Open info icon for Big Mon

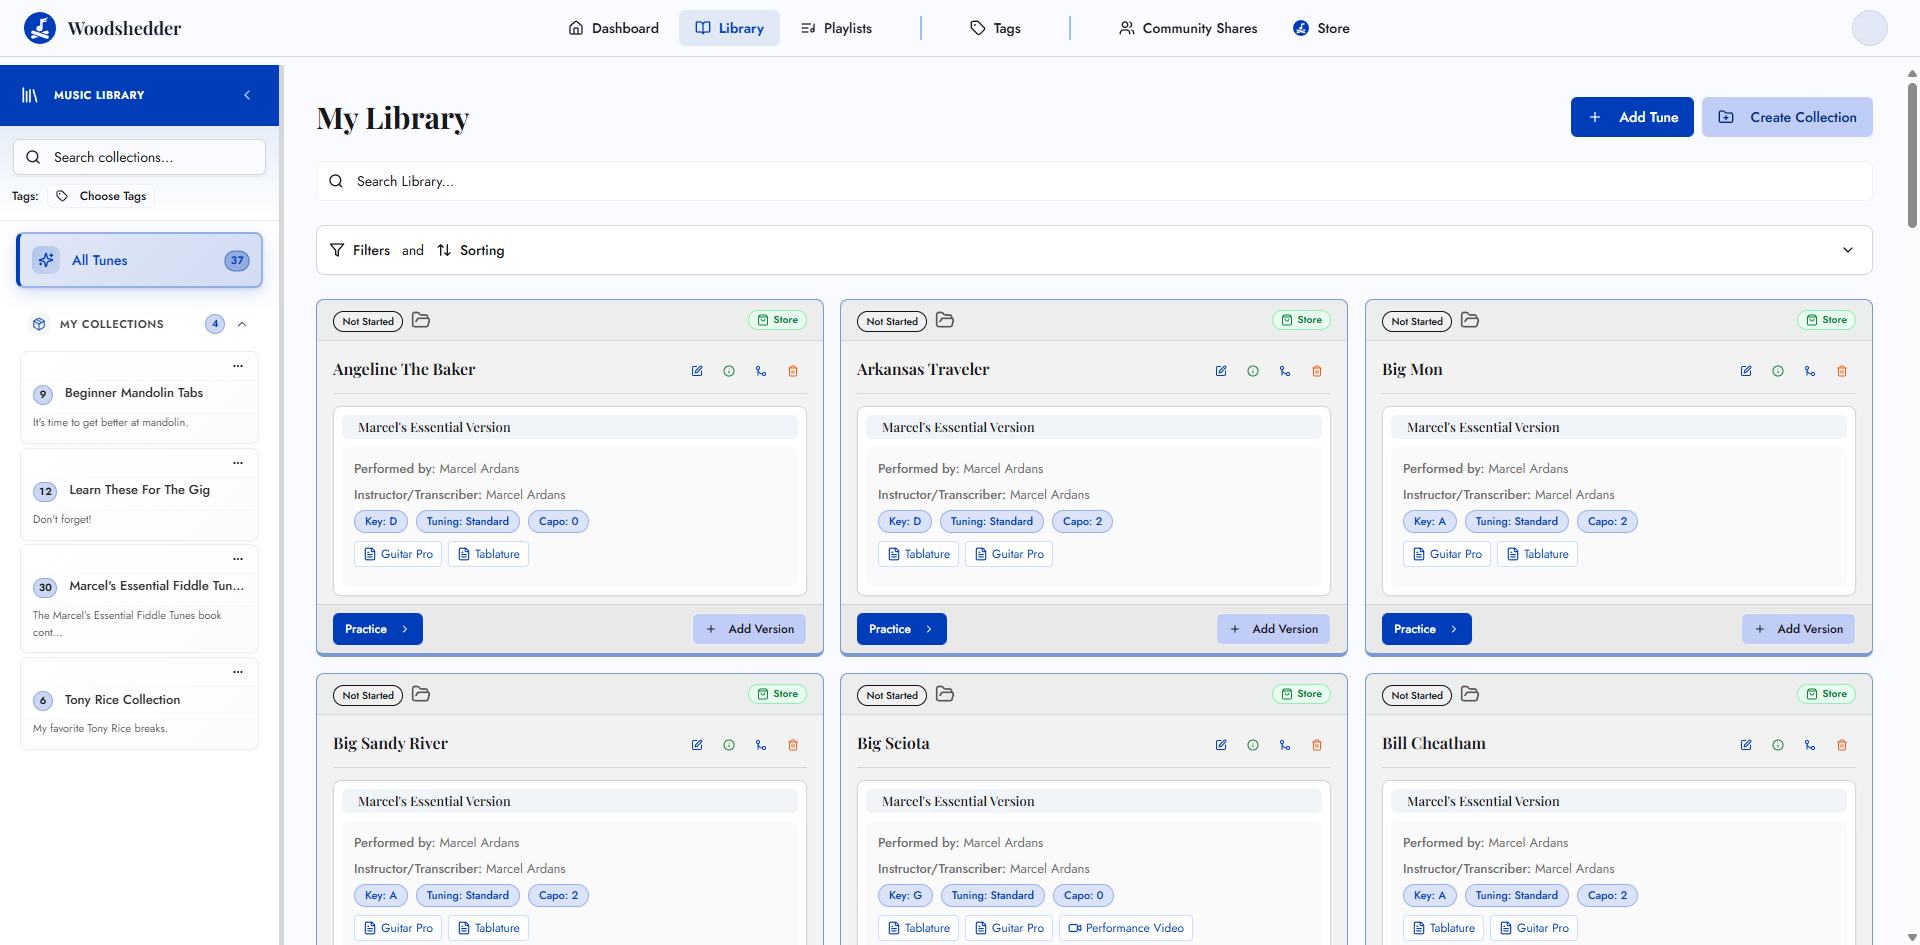pyautogui.click(x=1778, y=371)
